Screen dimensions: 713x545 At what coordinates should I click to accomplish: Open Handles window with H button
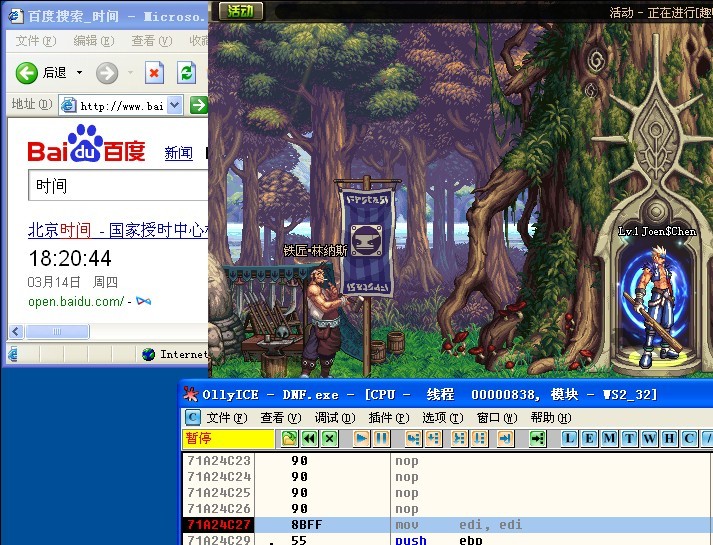click(x=669, y=439)
